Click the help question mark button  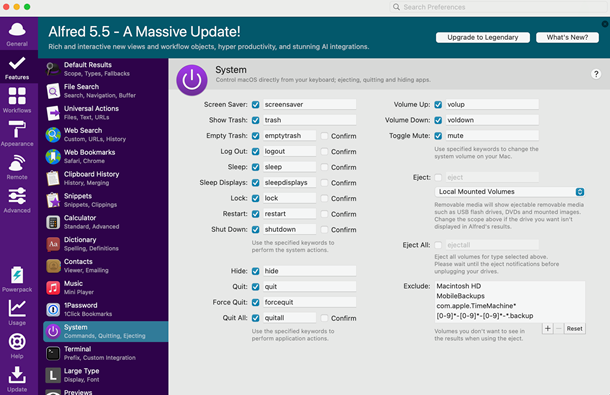596,74
